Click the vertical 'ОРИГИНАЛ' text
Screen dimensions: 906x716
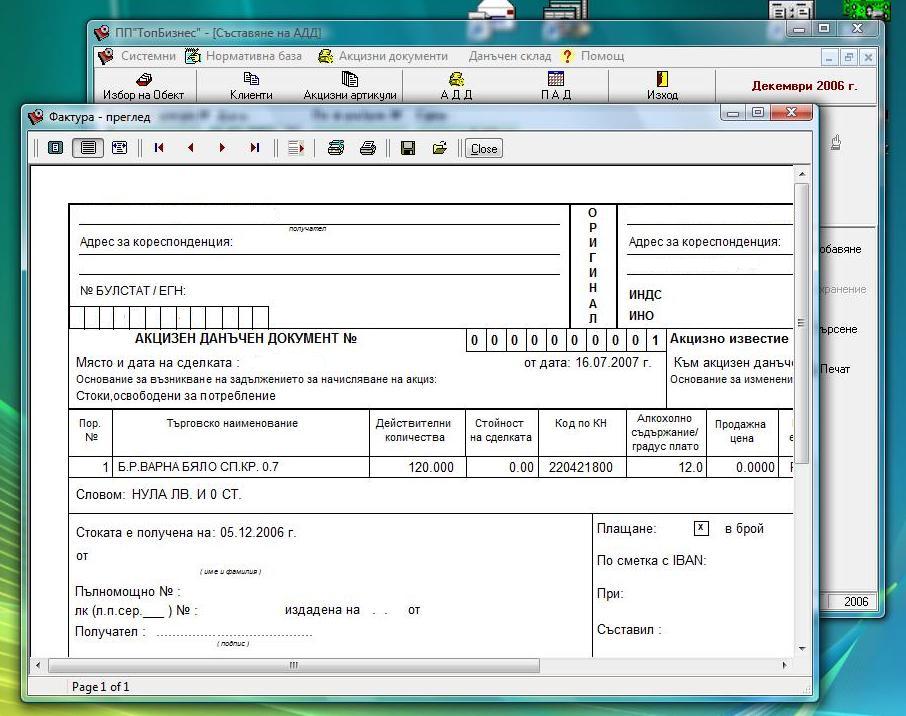593,266
